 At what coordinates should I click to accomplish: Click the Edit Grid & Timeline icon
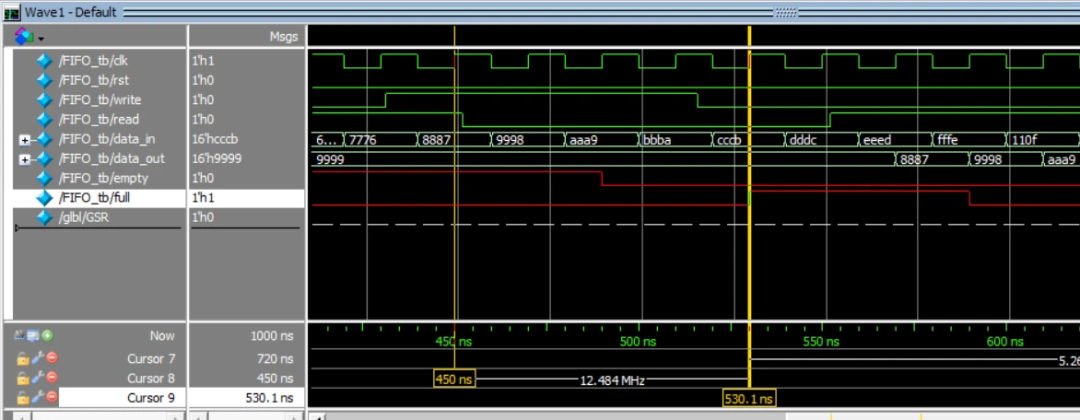coord(33,336)
